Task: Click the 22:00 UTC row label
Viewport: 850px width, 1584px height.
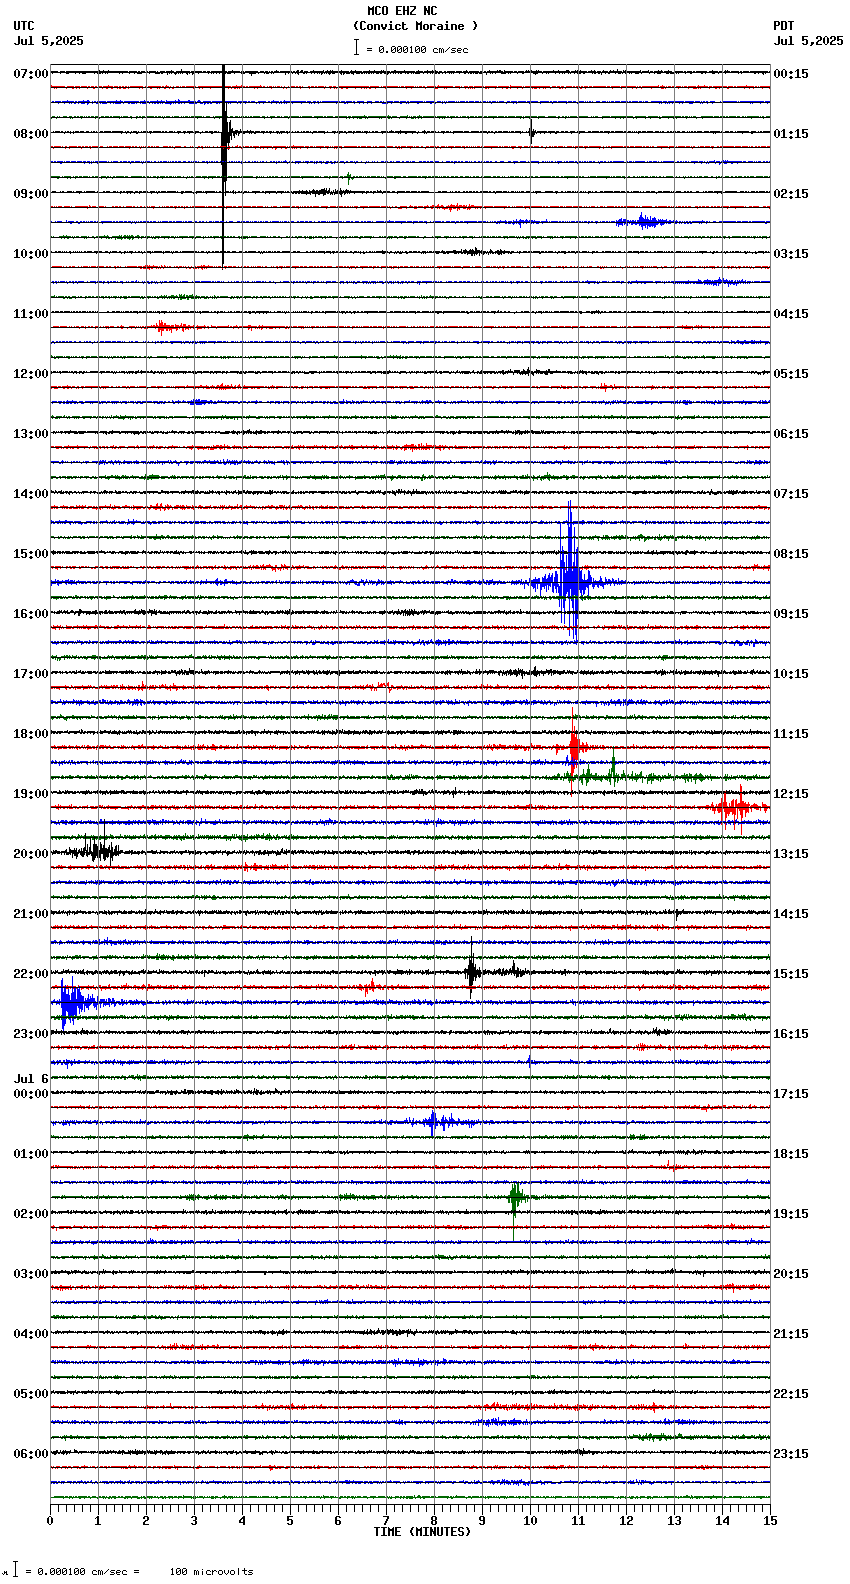Action: point(31,974)
